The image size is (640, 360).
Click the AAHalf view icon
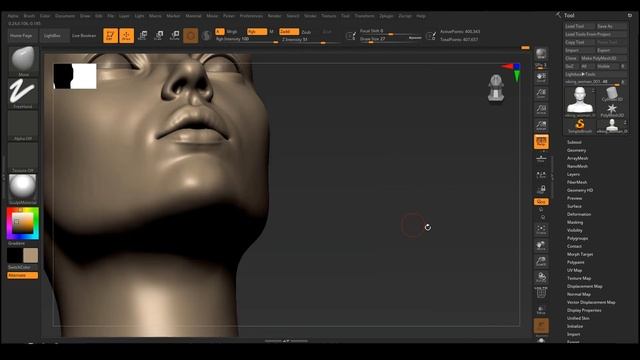(x=541, y=125)
